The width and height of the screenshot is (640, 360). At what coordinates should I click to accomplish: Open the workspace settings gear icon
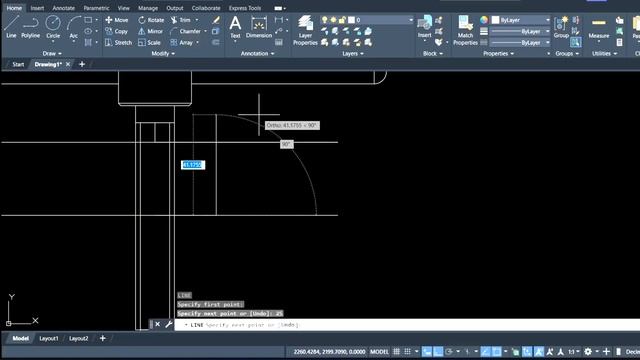tap(588, 351)
